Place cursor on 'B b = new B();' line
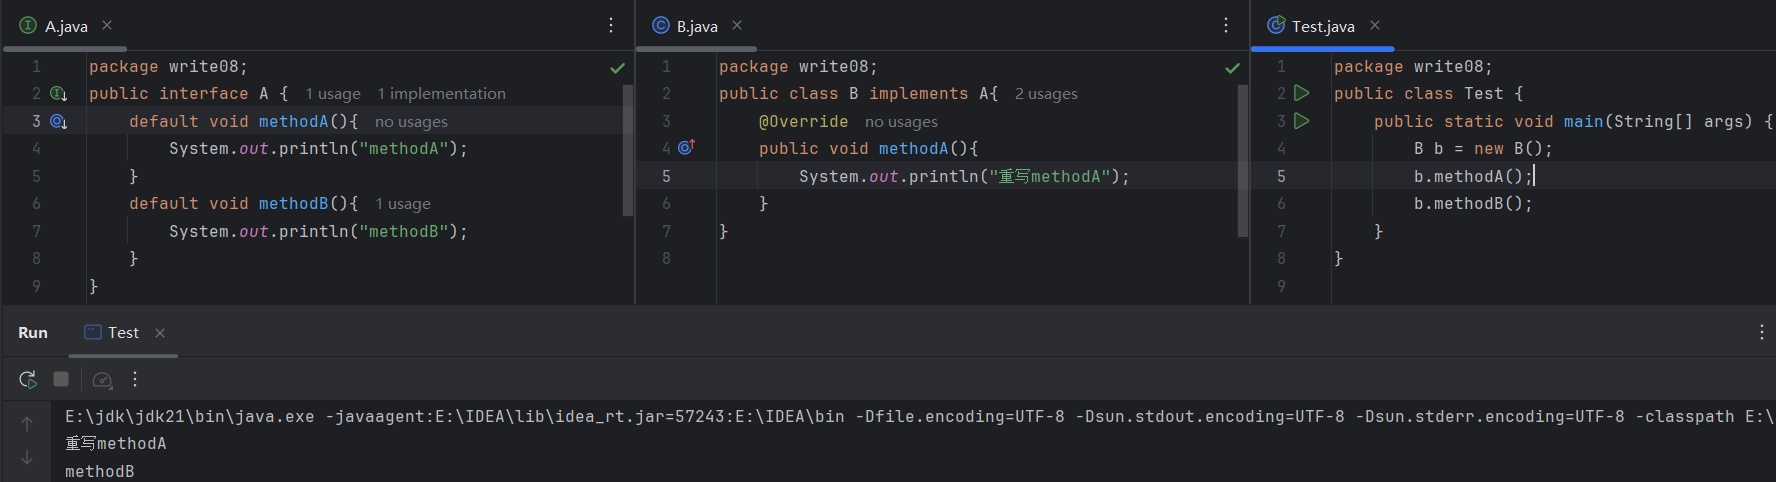Screen dimensions: 1776x482 click(1483, 149)
